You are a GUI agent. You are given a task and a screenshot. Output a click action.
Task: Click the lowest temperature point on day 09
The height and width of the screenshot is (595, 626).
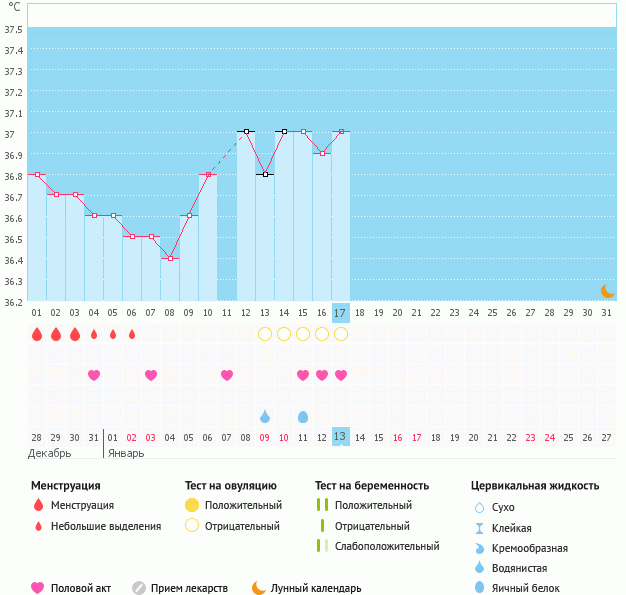(x=170, y=259)
